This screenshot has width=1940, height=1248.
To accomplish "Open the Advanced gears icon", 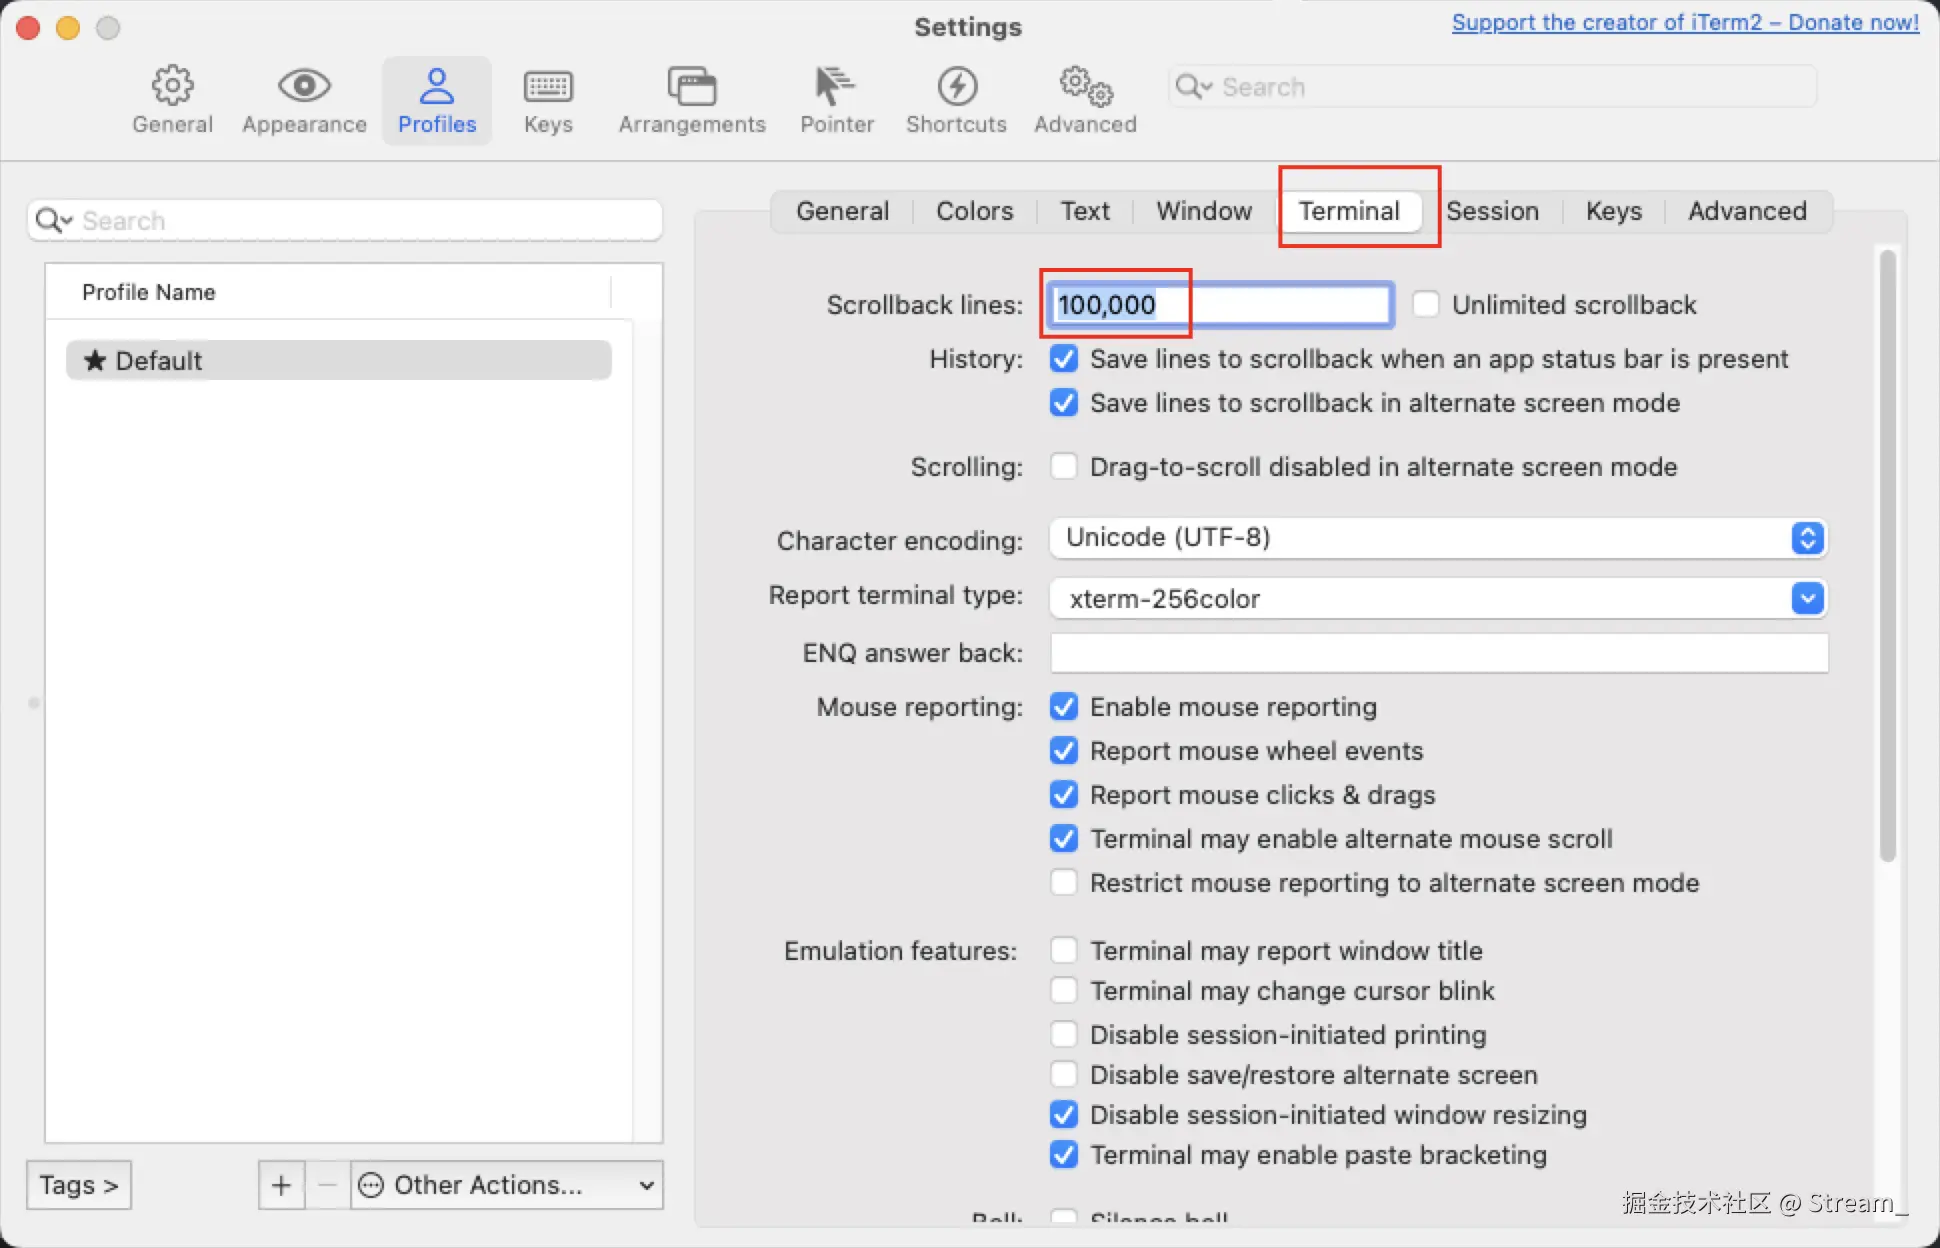I will [x=1085, y=87].
